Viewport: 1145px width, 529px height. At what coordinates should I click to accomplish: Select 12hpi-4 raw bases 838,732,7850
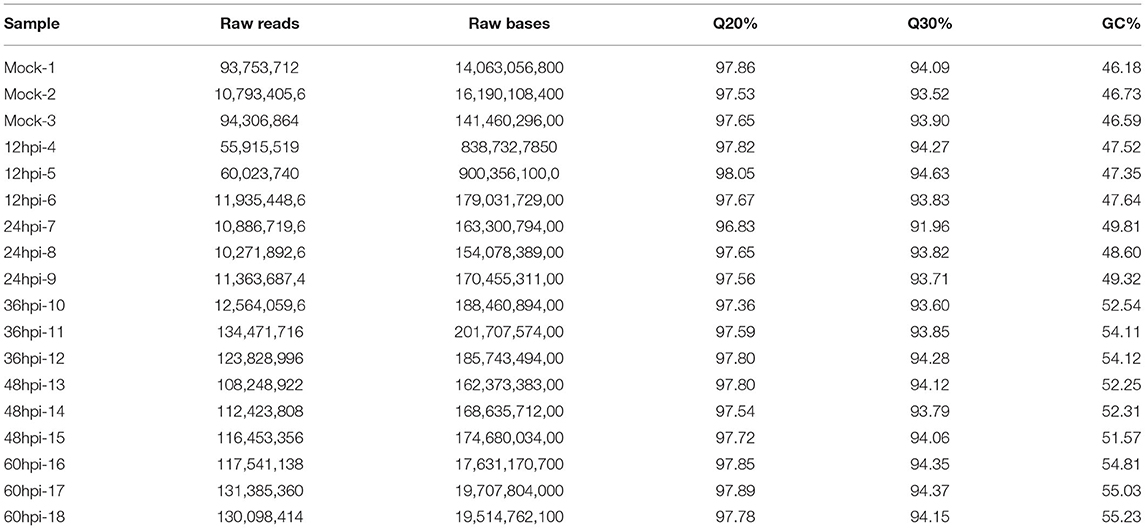click(x=509, y=145)
